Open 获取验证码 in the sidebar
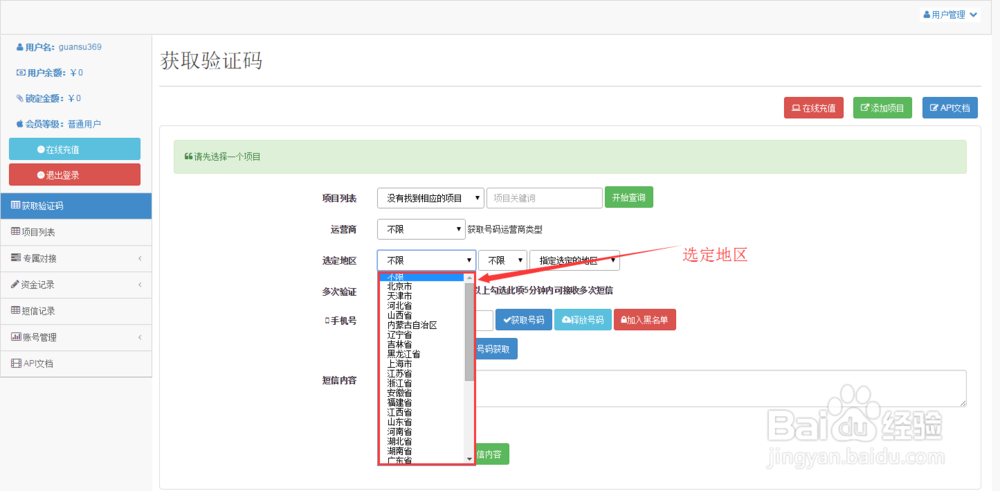1000x491 pixels. point(76,206)
